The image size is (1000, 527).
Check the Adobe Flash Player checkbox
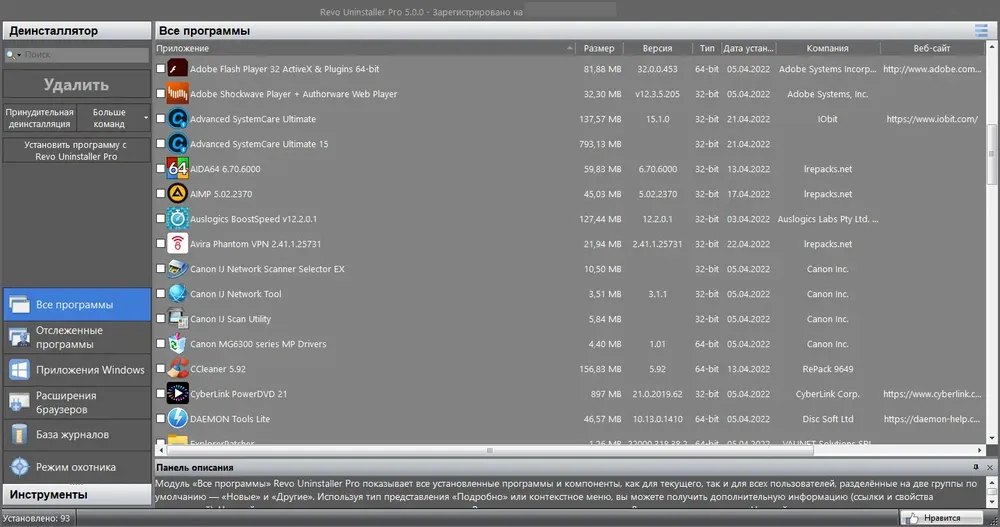coord(161,68)
